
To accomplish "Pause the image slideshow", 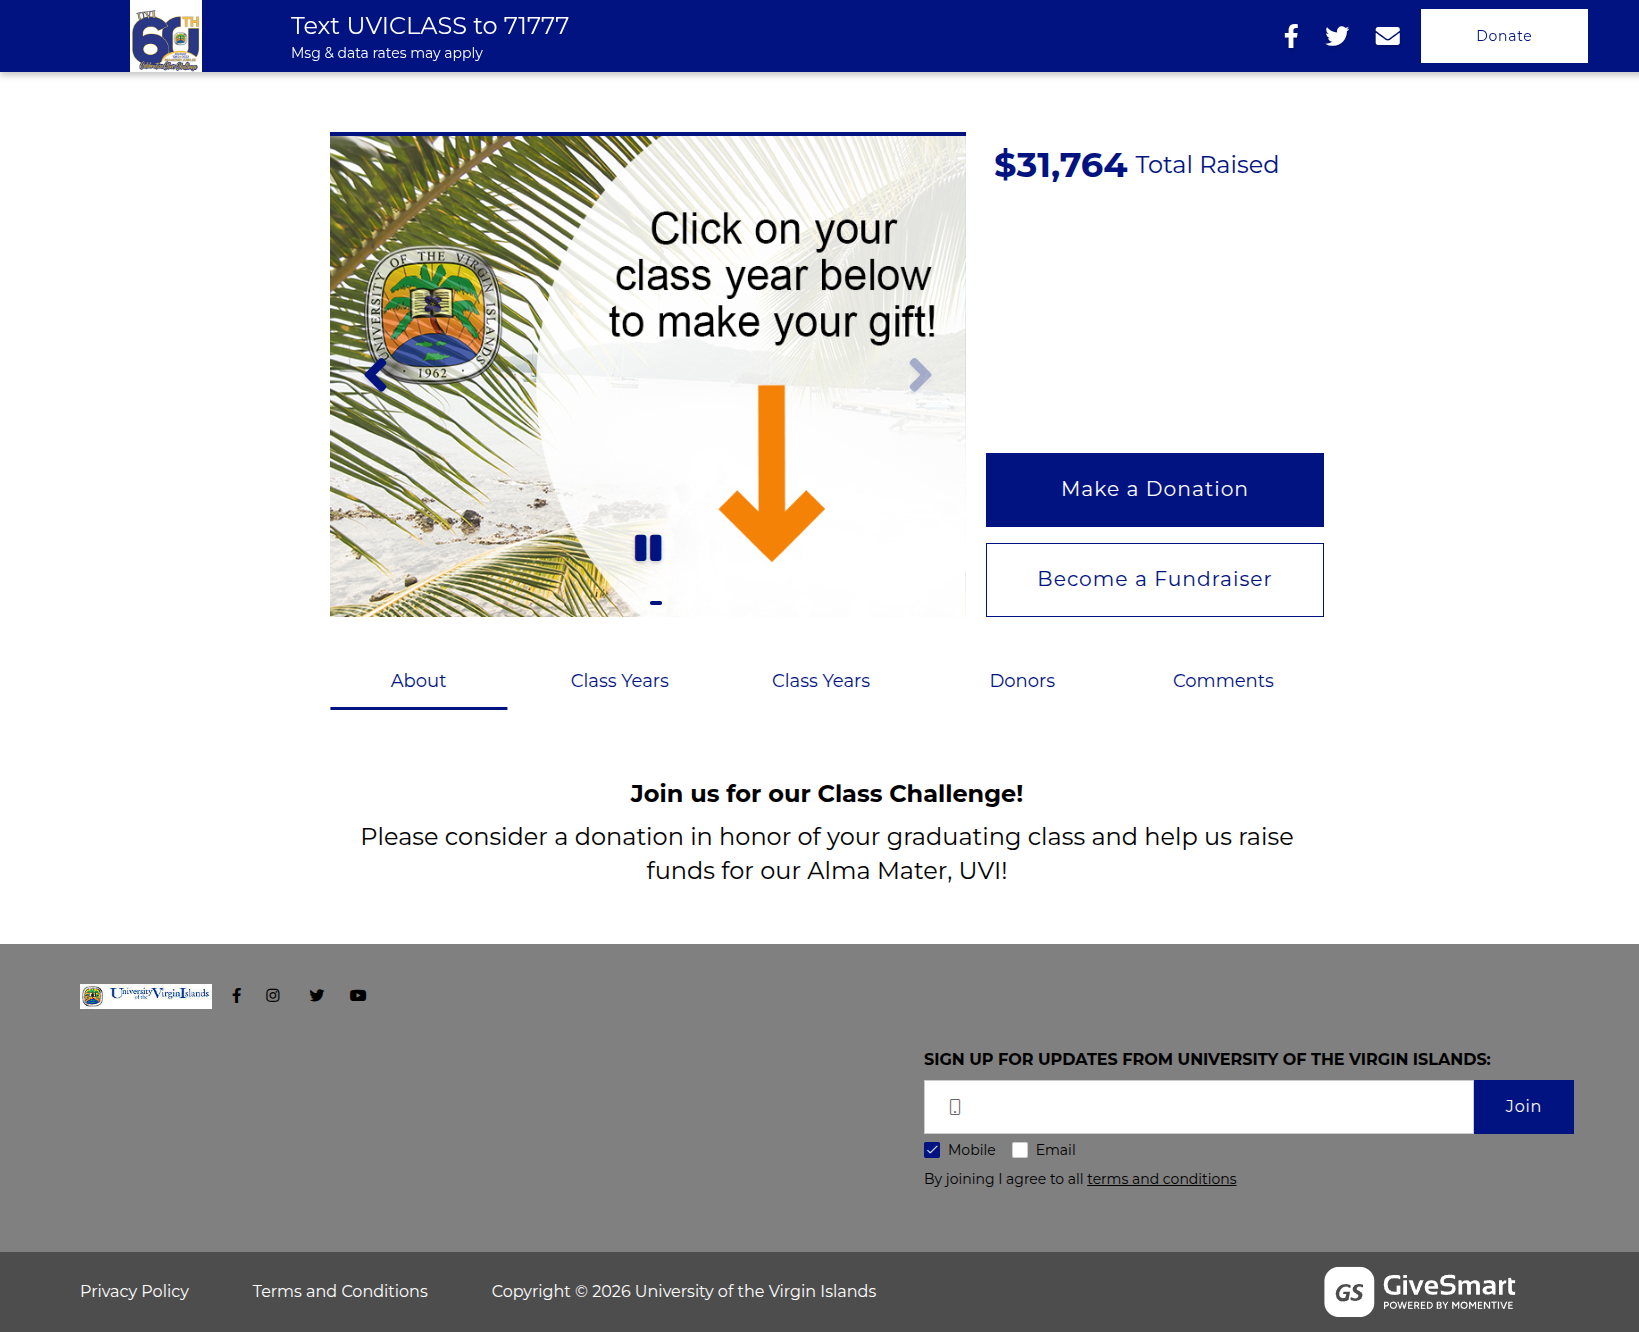I will coord(648,548).
